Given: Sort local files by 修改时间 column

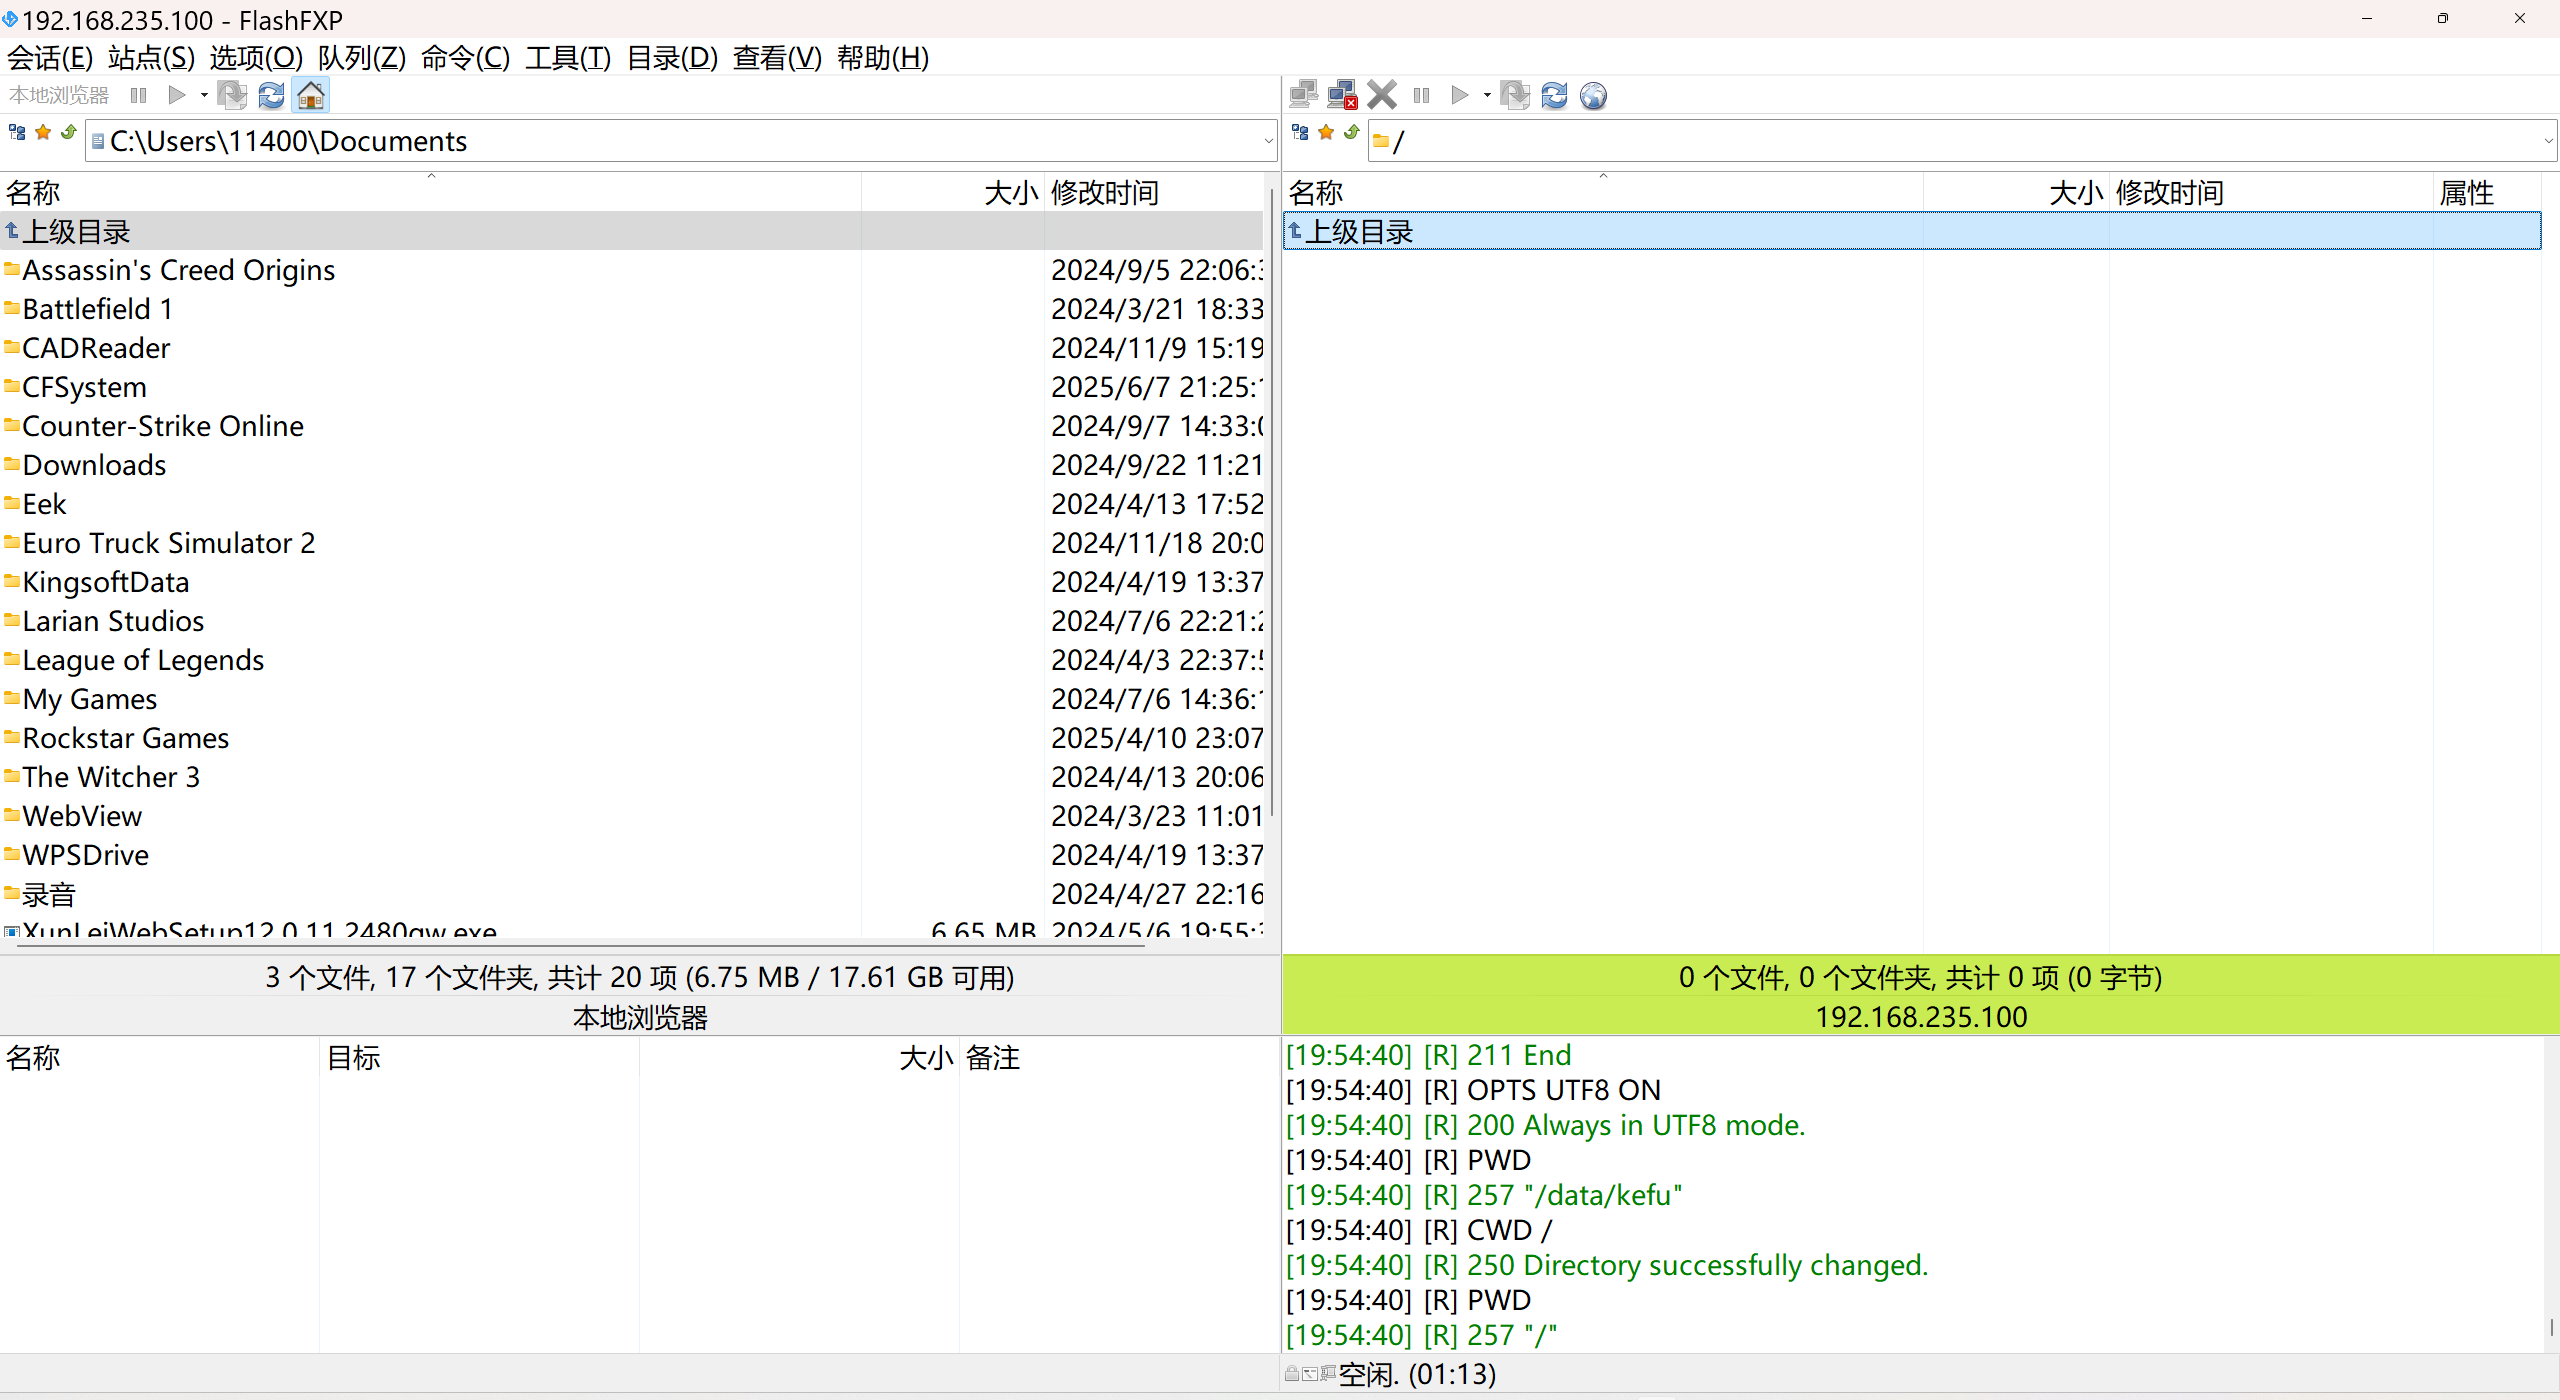Looking at the screenshot, I should coord(1104,192).
